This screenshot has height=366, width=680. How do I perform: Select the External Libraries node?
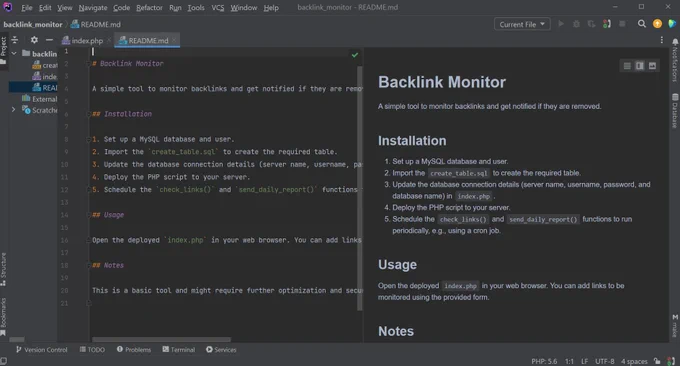coord(40,99)
